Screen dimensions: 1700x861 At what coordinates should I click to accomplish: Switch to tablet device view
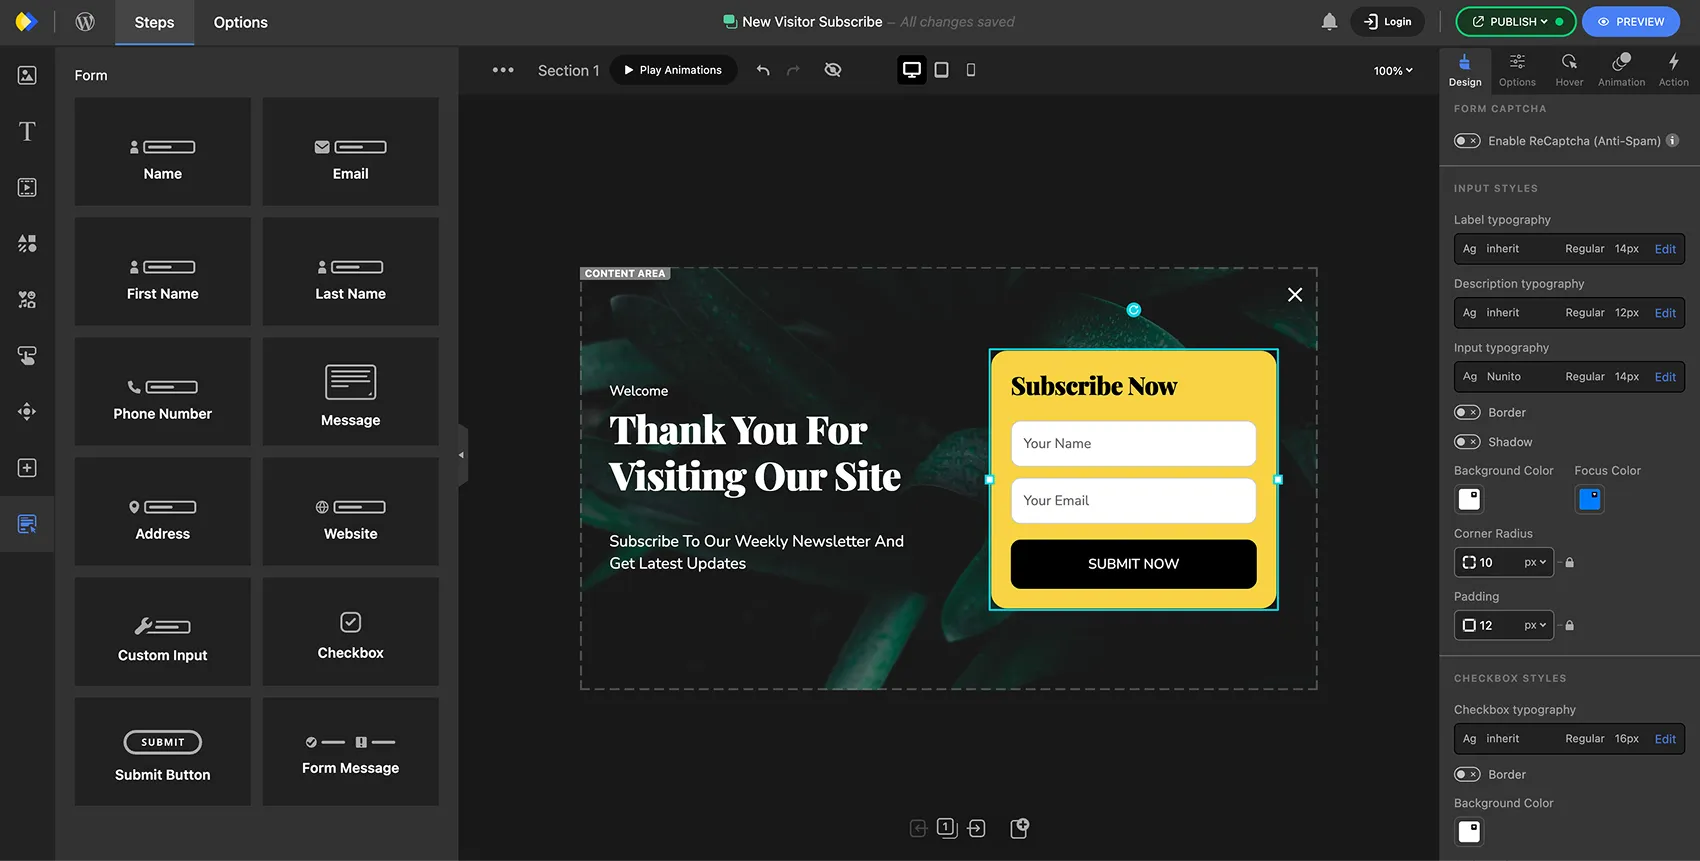941,70
